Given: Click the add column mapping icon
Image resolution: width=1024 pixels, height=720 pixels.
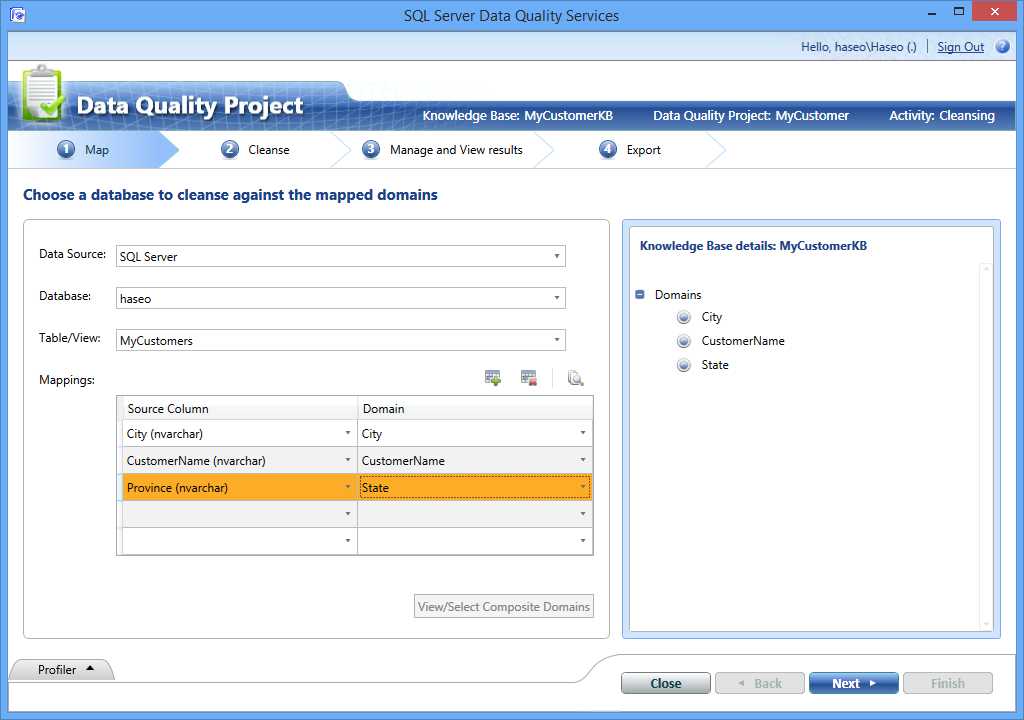Looking at the screenshot, I should pos(492,378).
